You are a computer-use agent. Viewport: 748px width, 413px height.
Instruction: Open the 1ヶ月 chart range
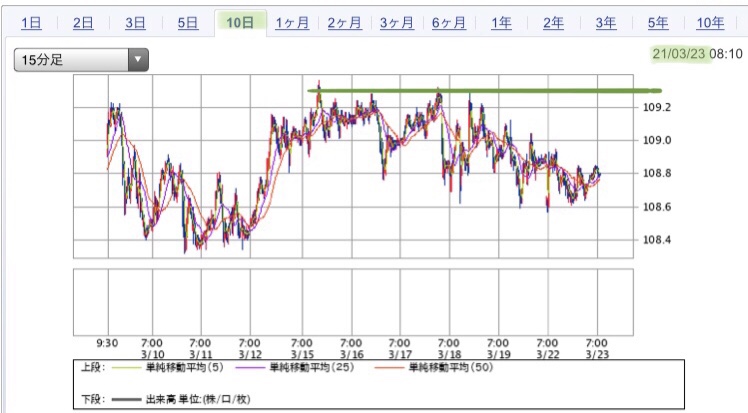292,22
